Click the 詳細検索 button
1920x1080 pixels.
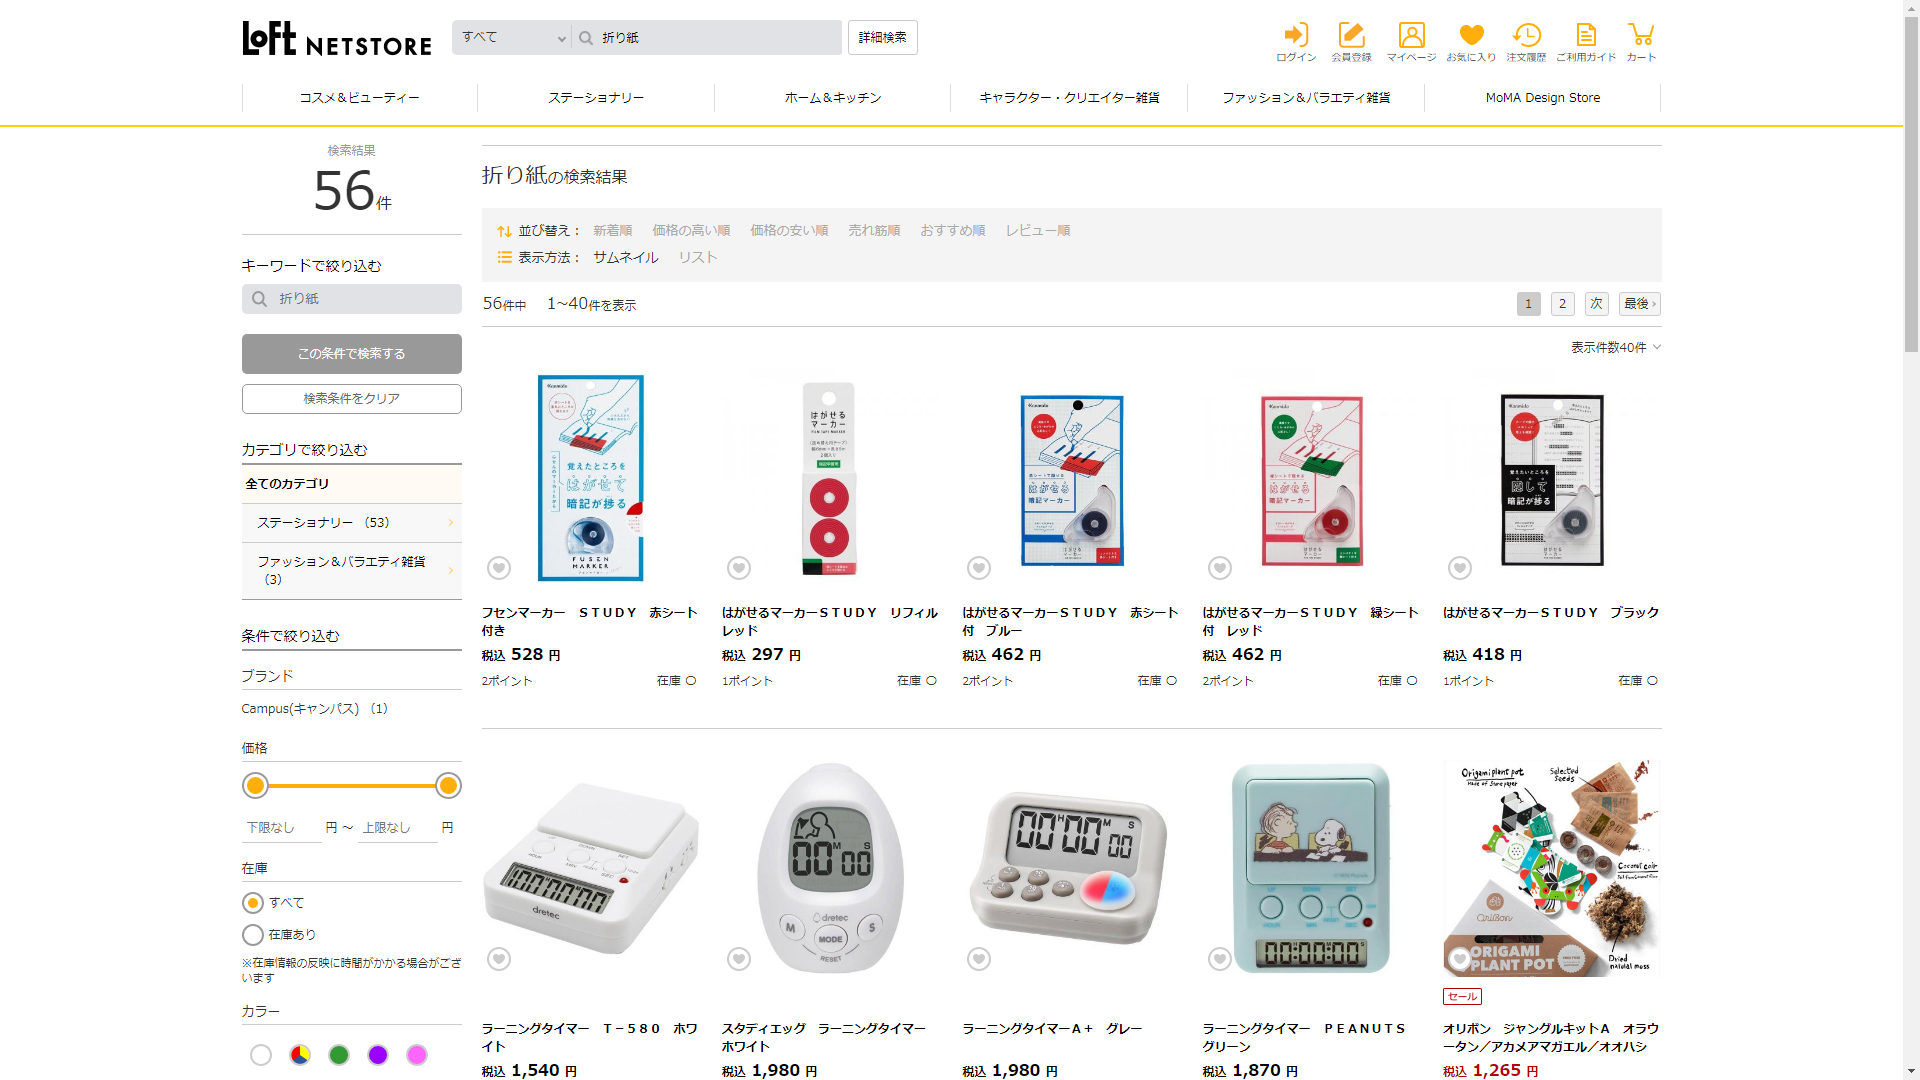pyautogui.click(x=883, y=38)
